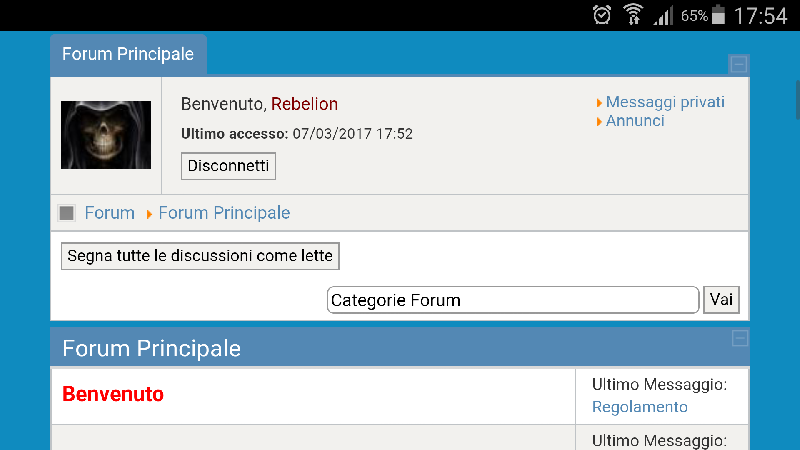Tap the Wi-Fi status bar icon
The width and height of the screenshot is (800, 450).
click(x=633, y=14)
